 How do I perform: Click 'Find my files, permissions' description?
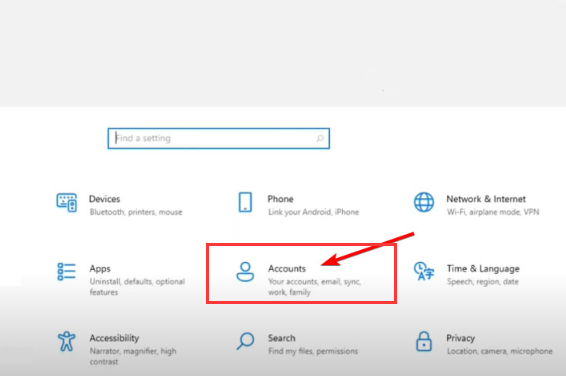pyautogui.click(x=313, y=351)
